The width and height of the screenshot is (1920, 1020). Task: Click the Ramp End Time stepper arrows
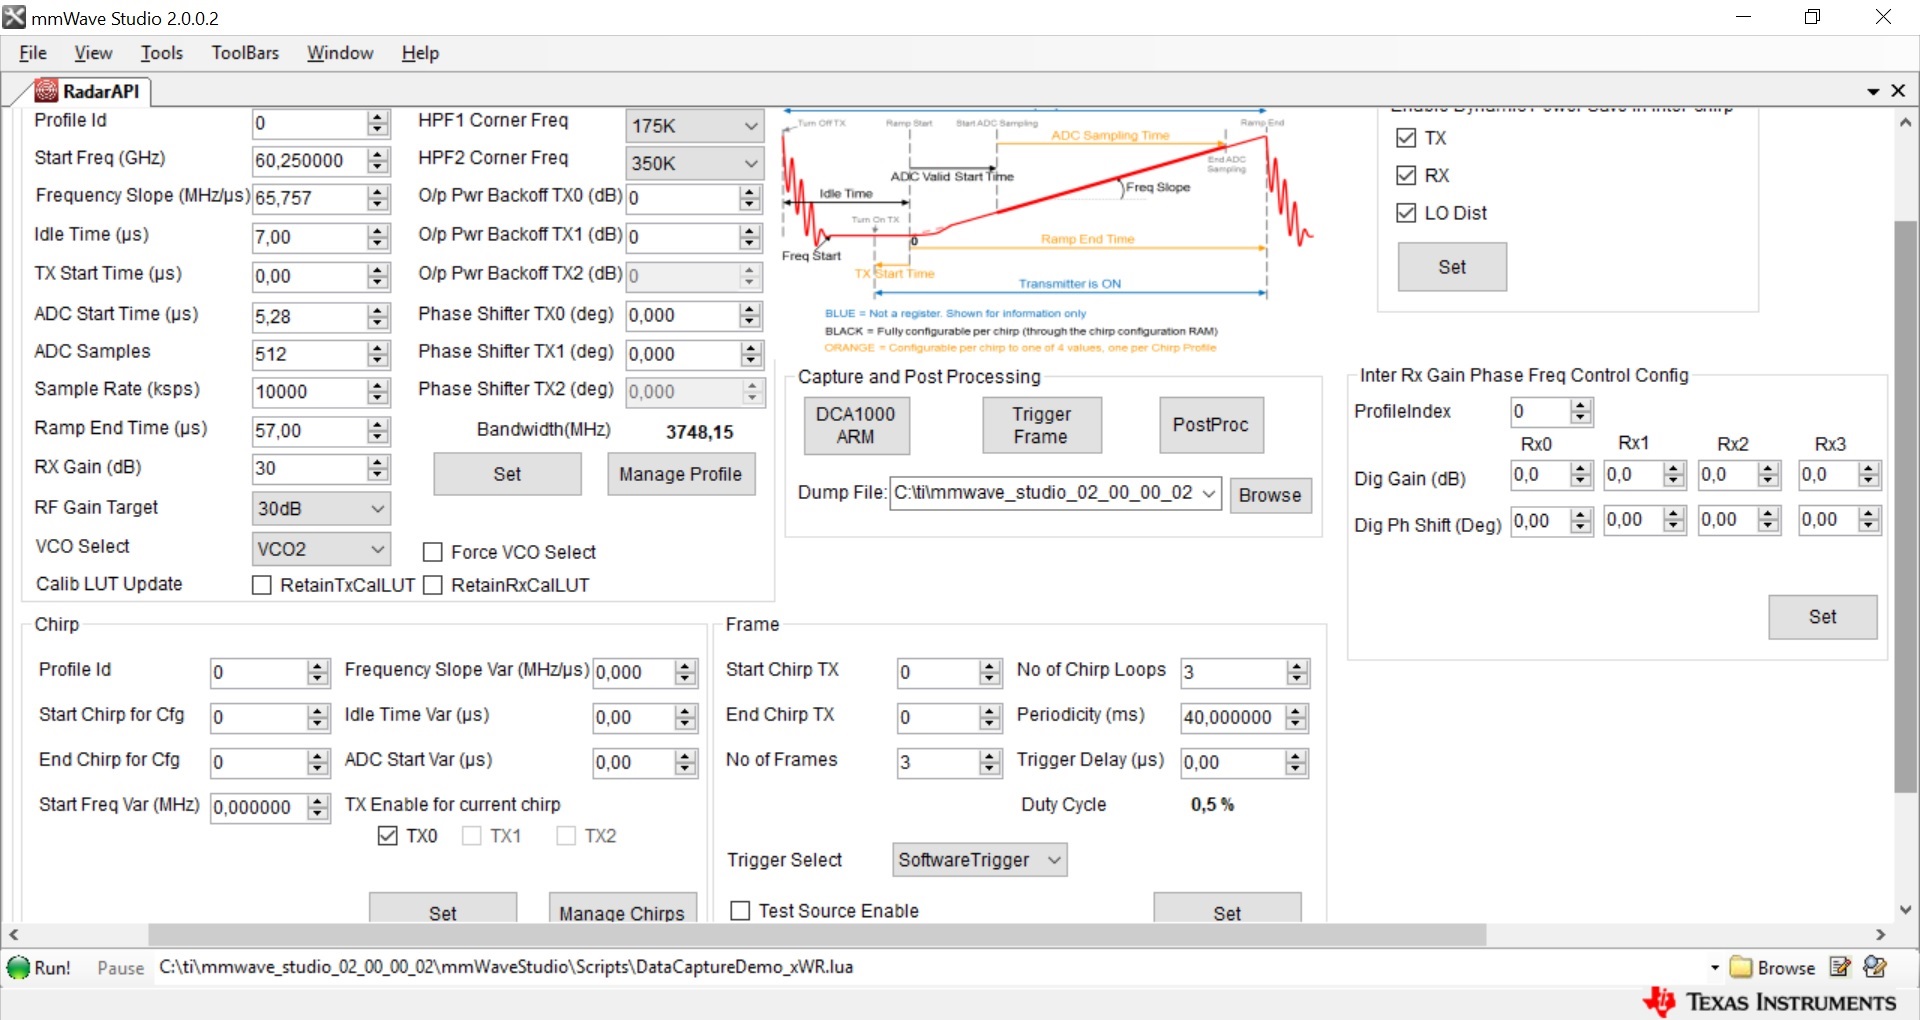[x=377, y=431]
